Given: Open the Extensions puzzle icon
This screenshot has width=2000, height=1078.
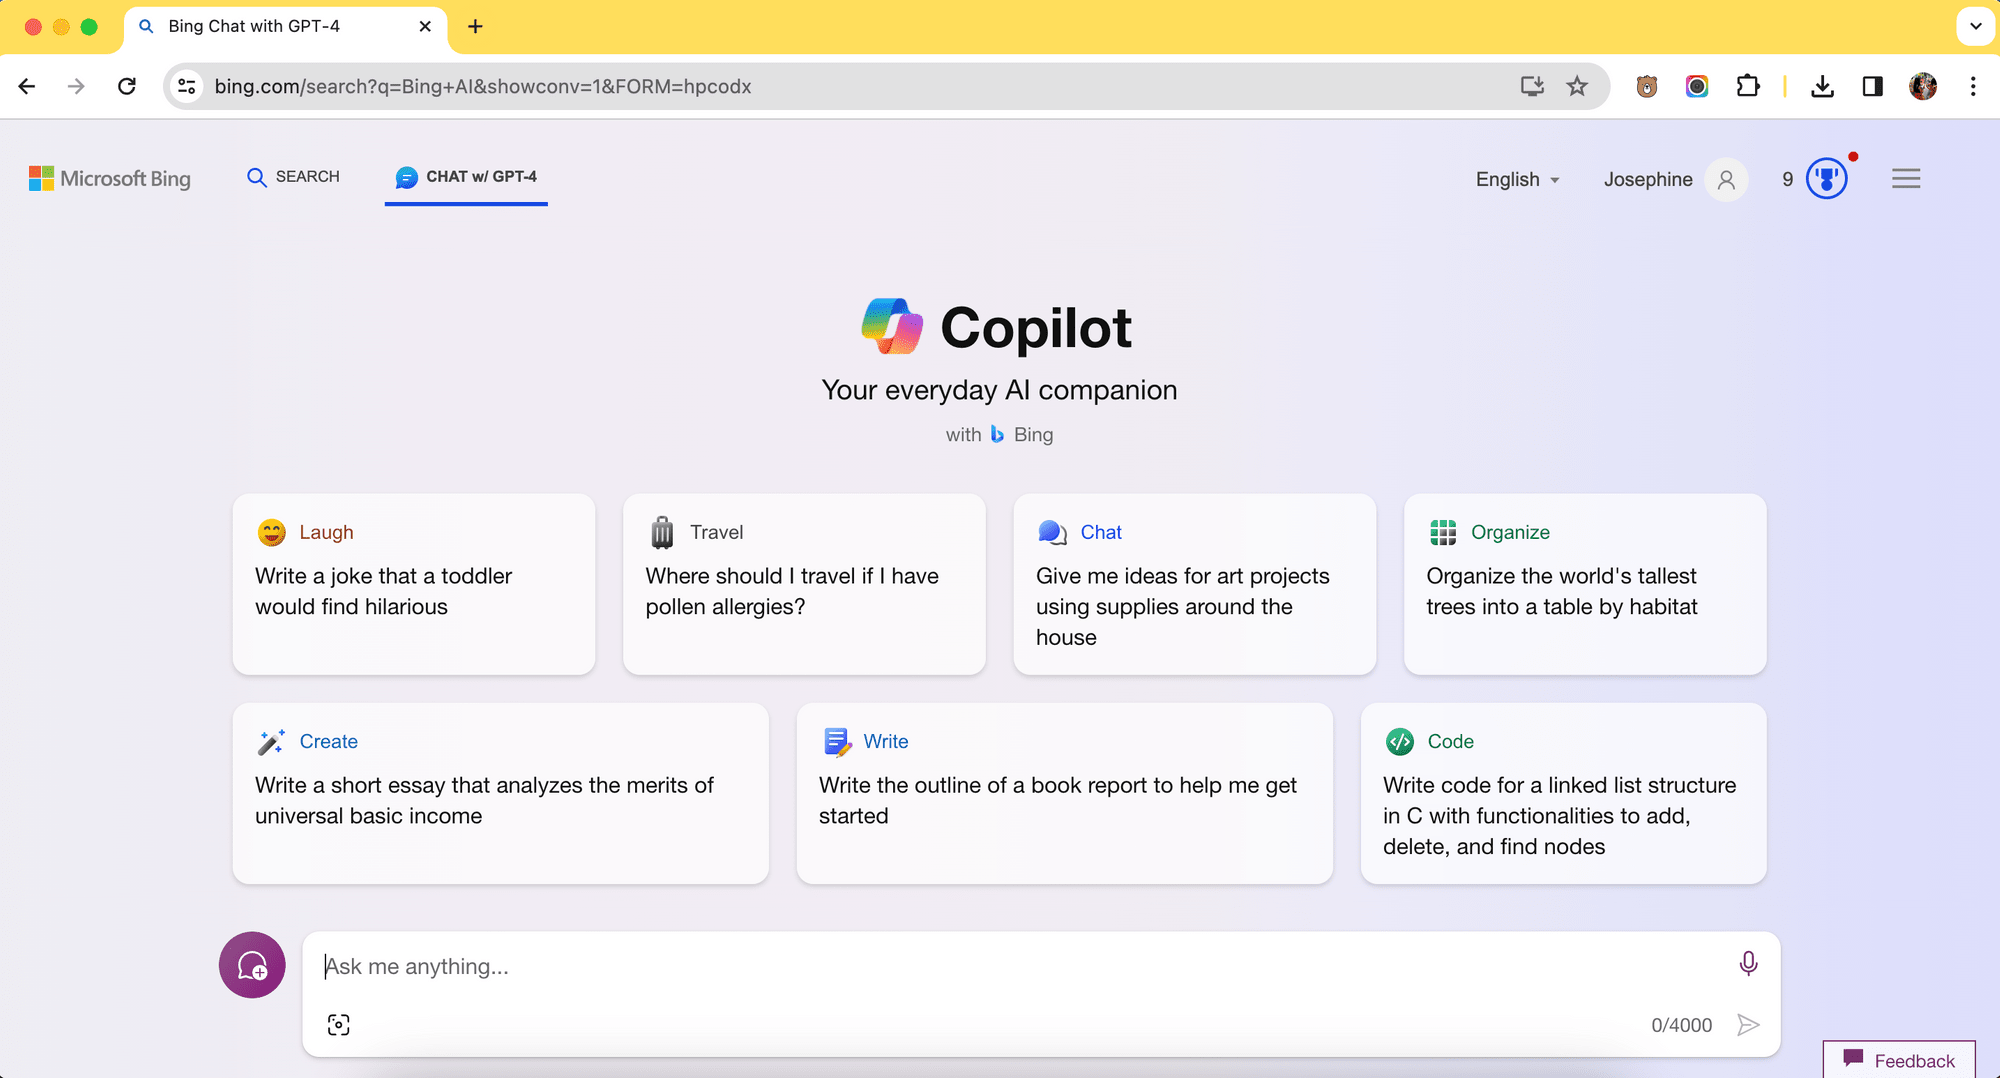Looking at the screenshot, I should click(1748, 86).
